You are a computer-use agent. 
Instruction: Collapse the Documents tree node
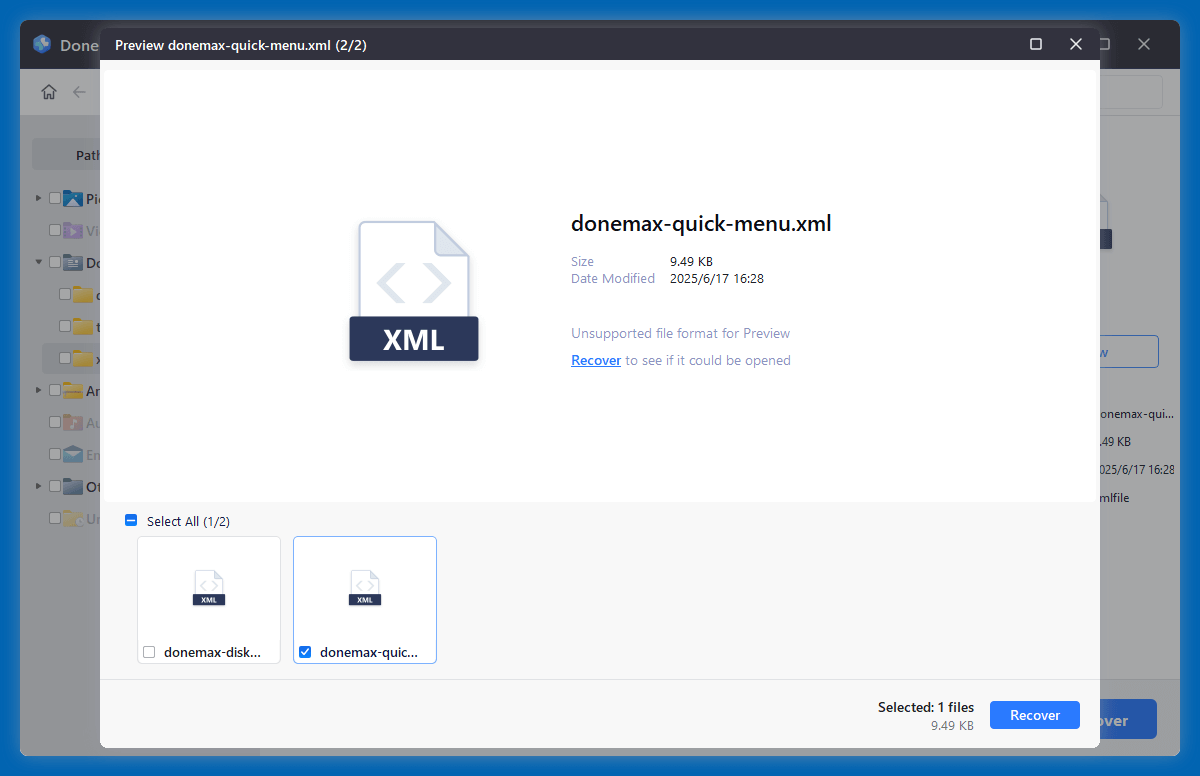[x=38, y=262]
